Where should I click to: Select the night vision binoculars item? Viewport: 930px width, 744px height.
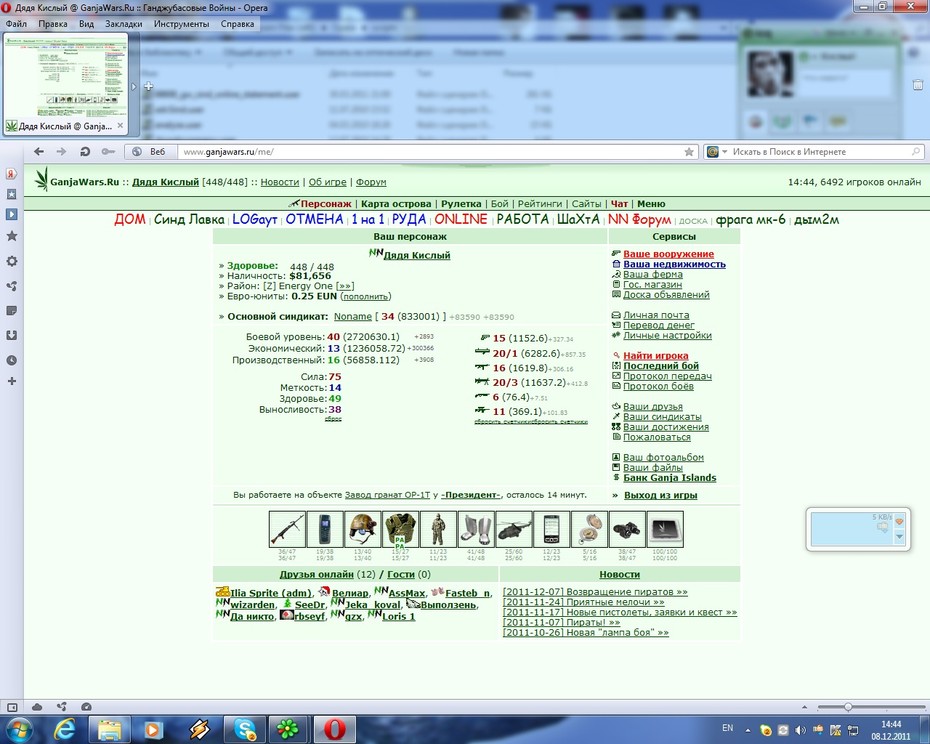click(627, 529)
